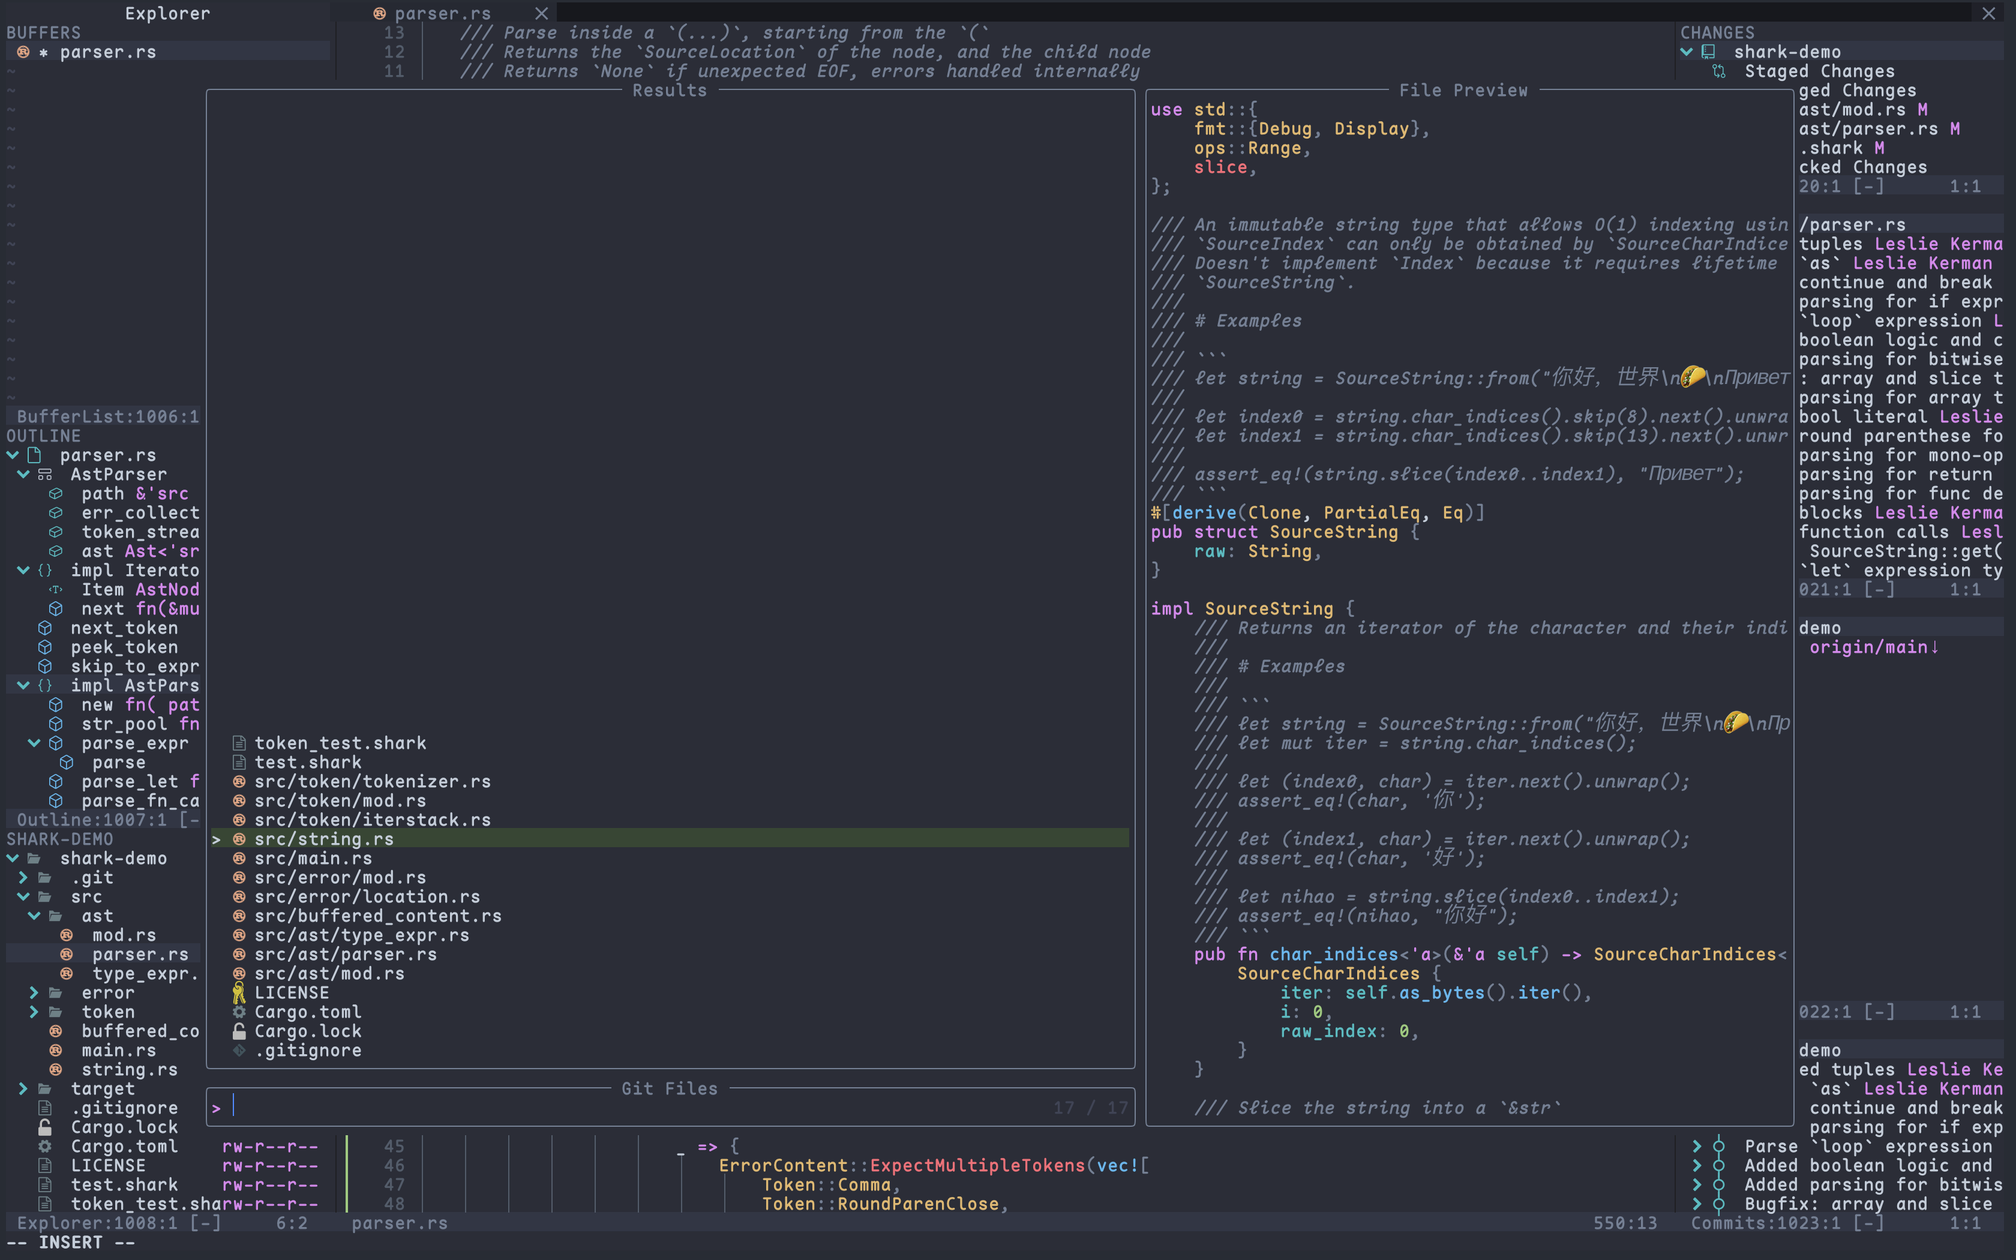Image resolution: width=2016 pixels, height=1260 pixels.
Task: Collapse shark-demo in Changes panel
Action: pyautogui.click(x=1687, y=52)
